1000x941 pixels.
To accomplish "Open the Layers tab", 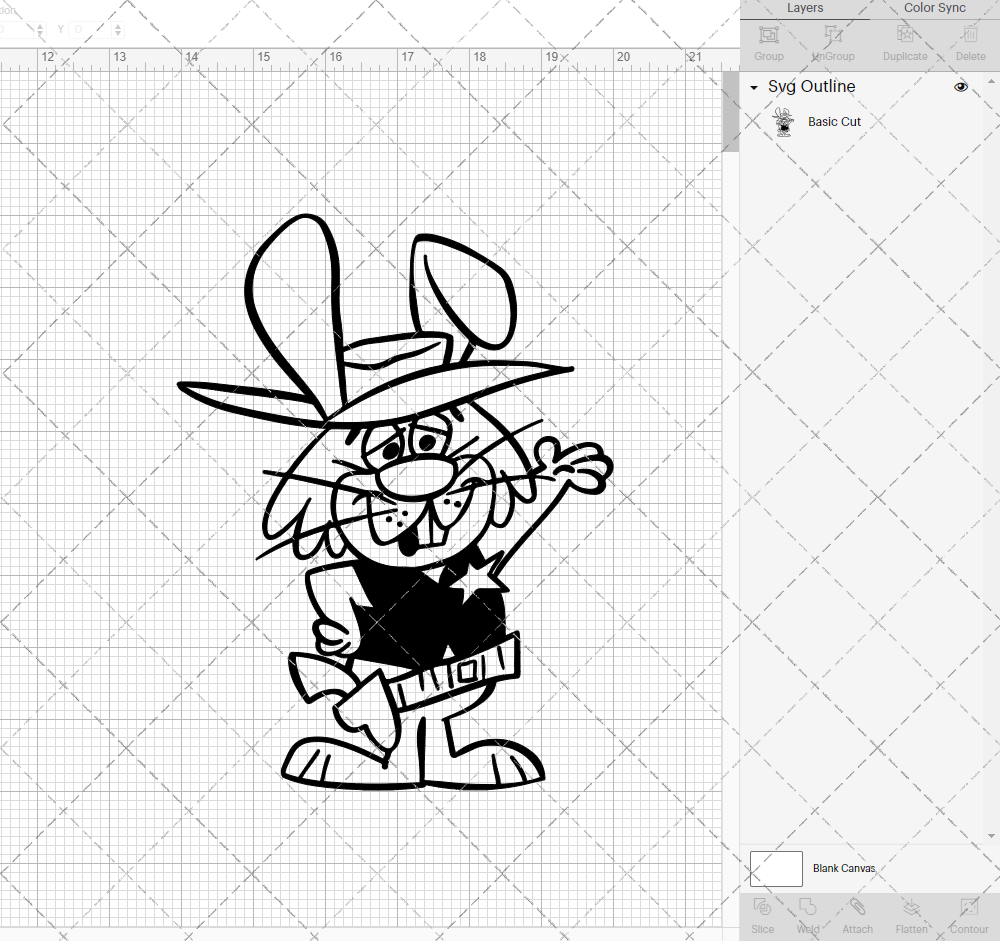I will [805, 8].
